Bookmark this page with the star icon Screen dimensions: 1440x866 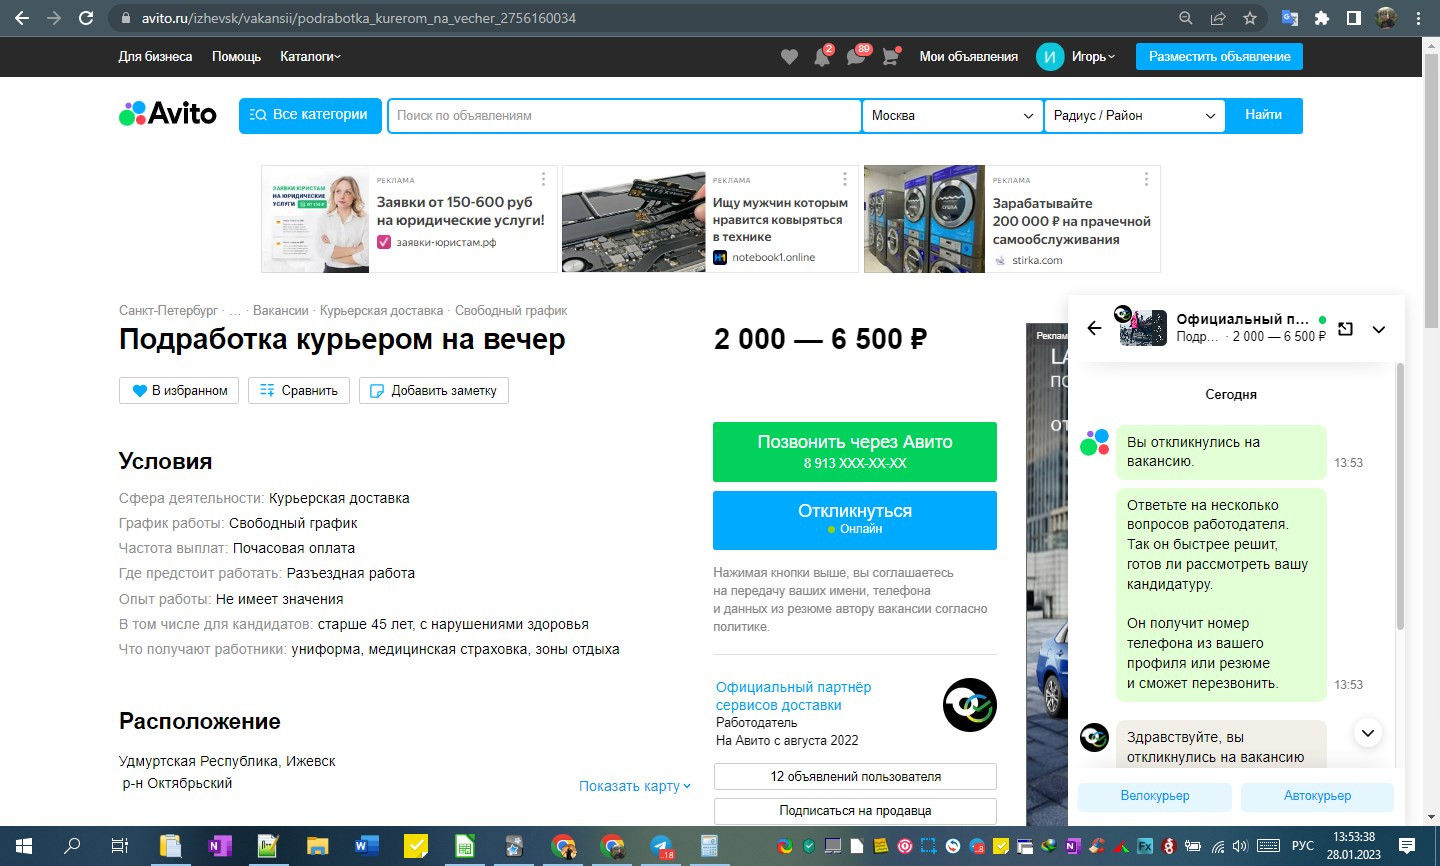[1250, 18]
